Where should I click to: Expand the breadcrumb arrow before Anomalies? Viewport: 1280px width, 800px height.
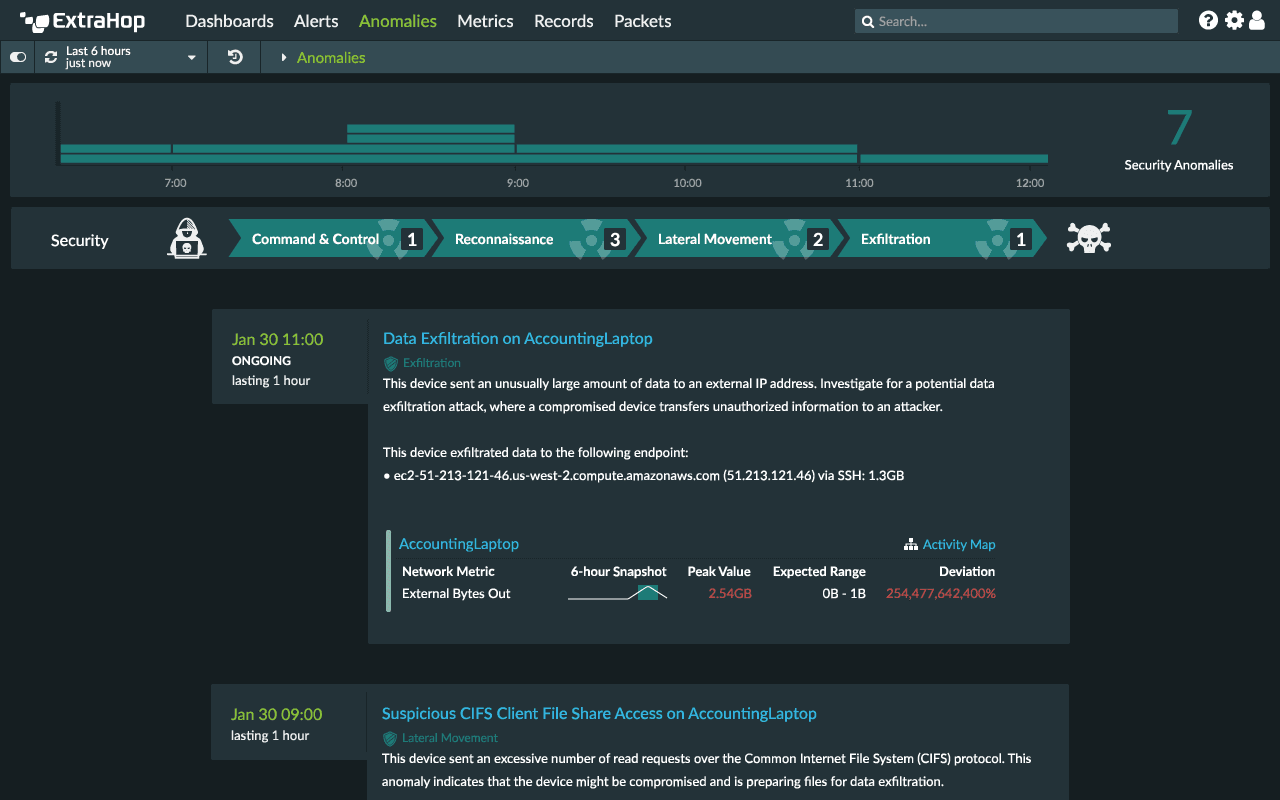pos(284,58)
